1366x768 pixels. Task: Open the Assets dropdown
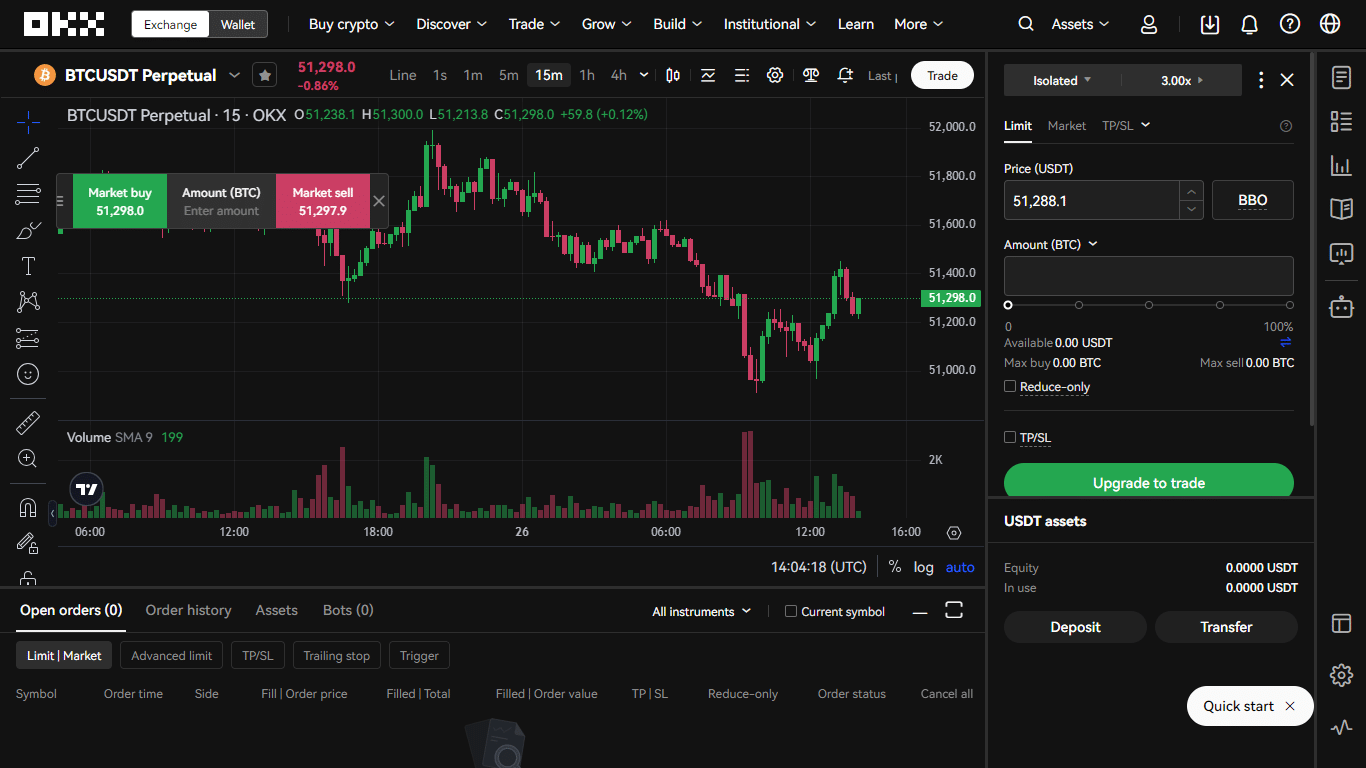coord(1081,24)
